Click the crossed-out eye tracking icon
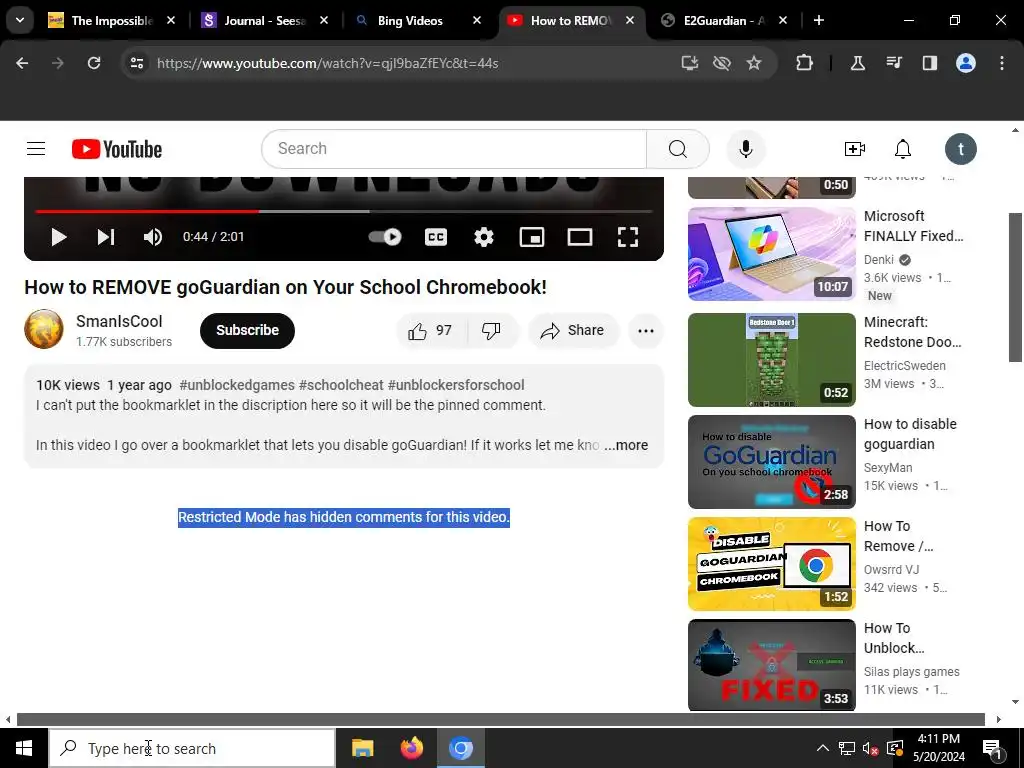 click(x=722, y=63)
